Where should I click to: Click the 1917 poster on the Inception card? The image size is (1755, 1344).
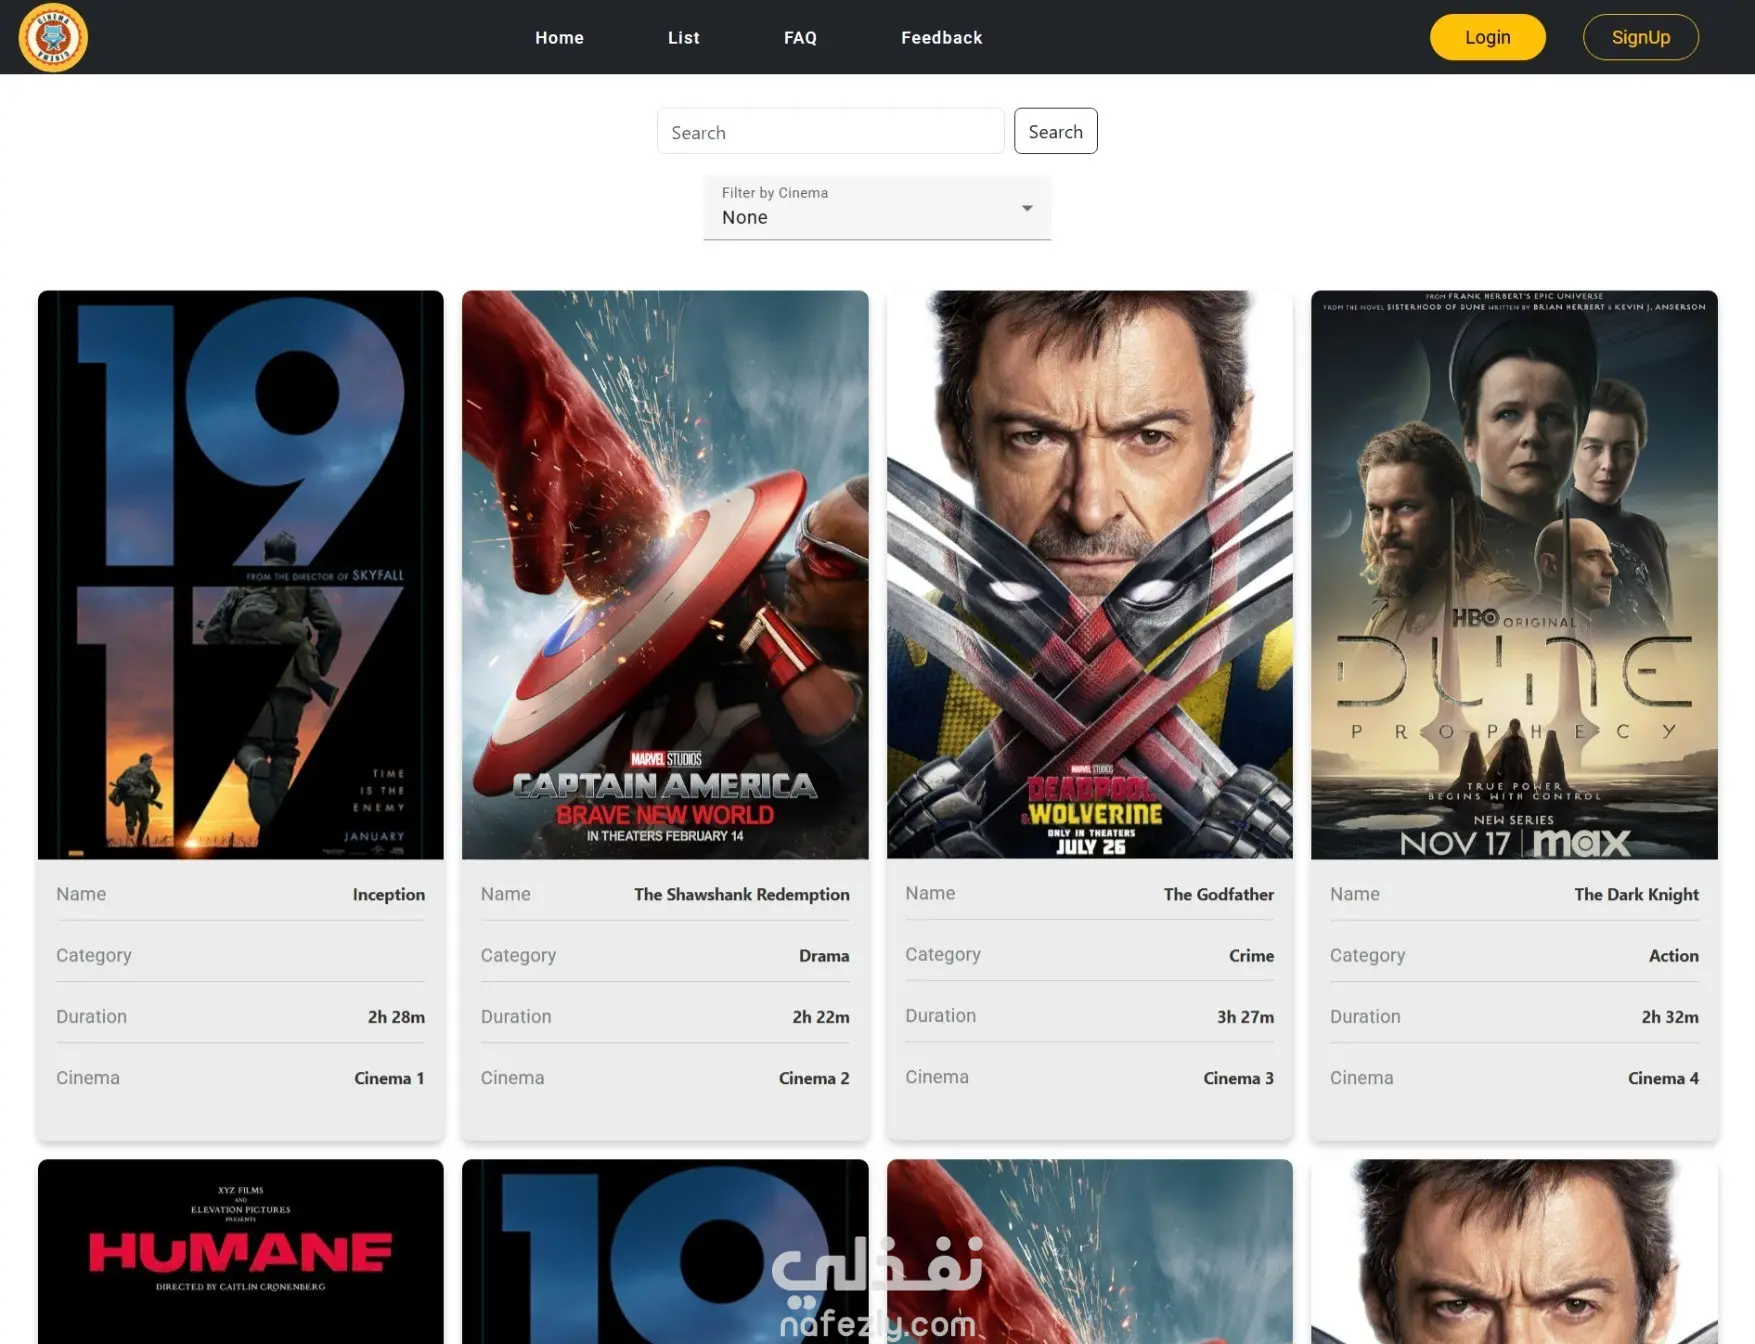[241, 575]
